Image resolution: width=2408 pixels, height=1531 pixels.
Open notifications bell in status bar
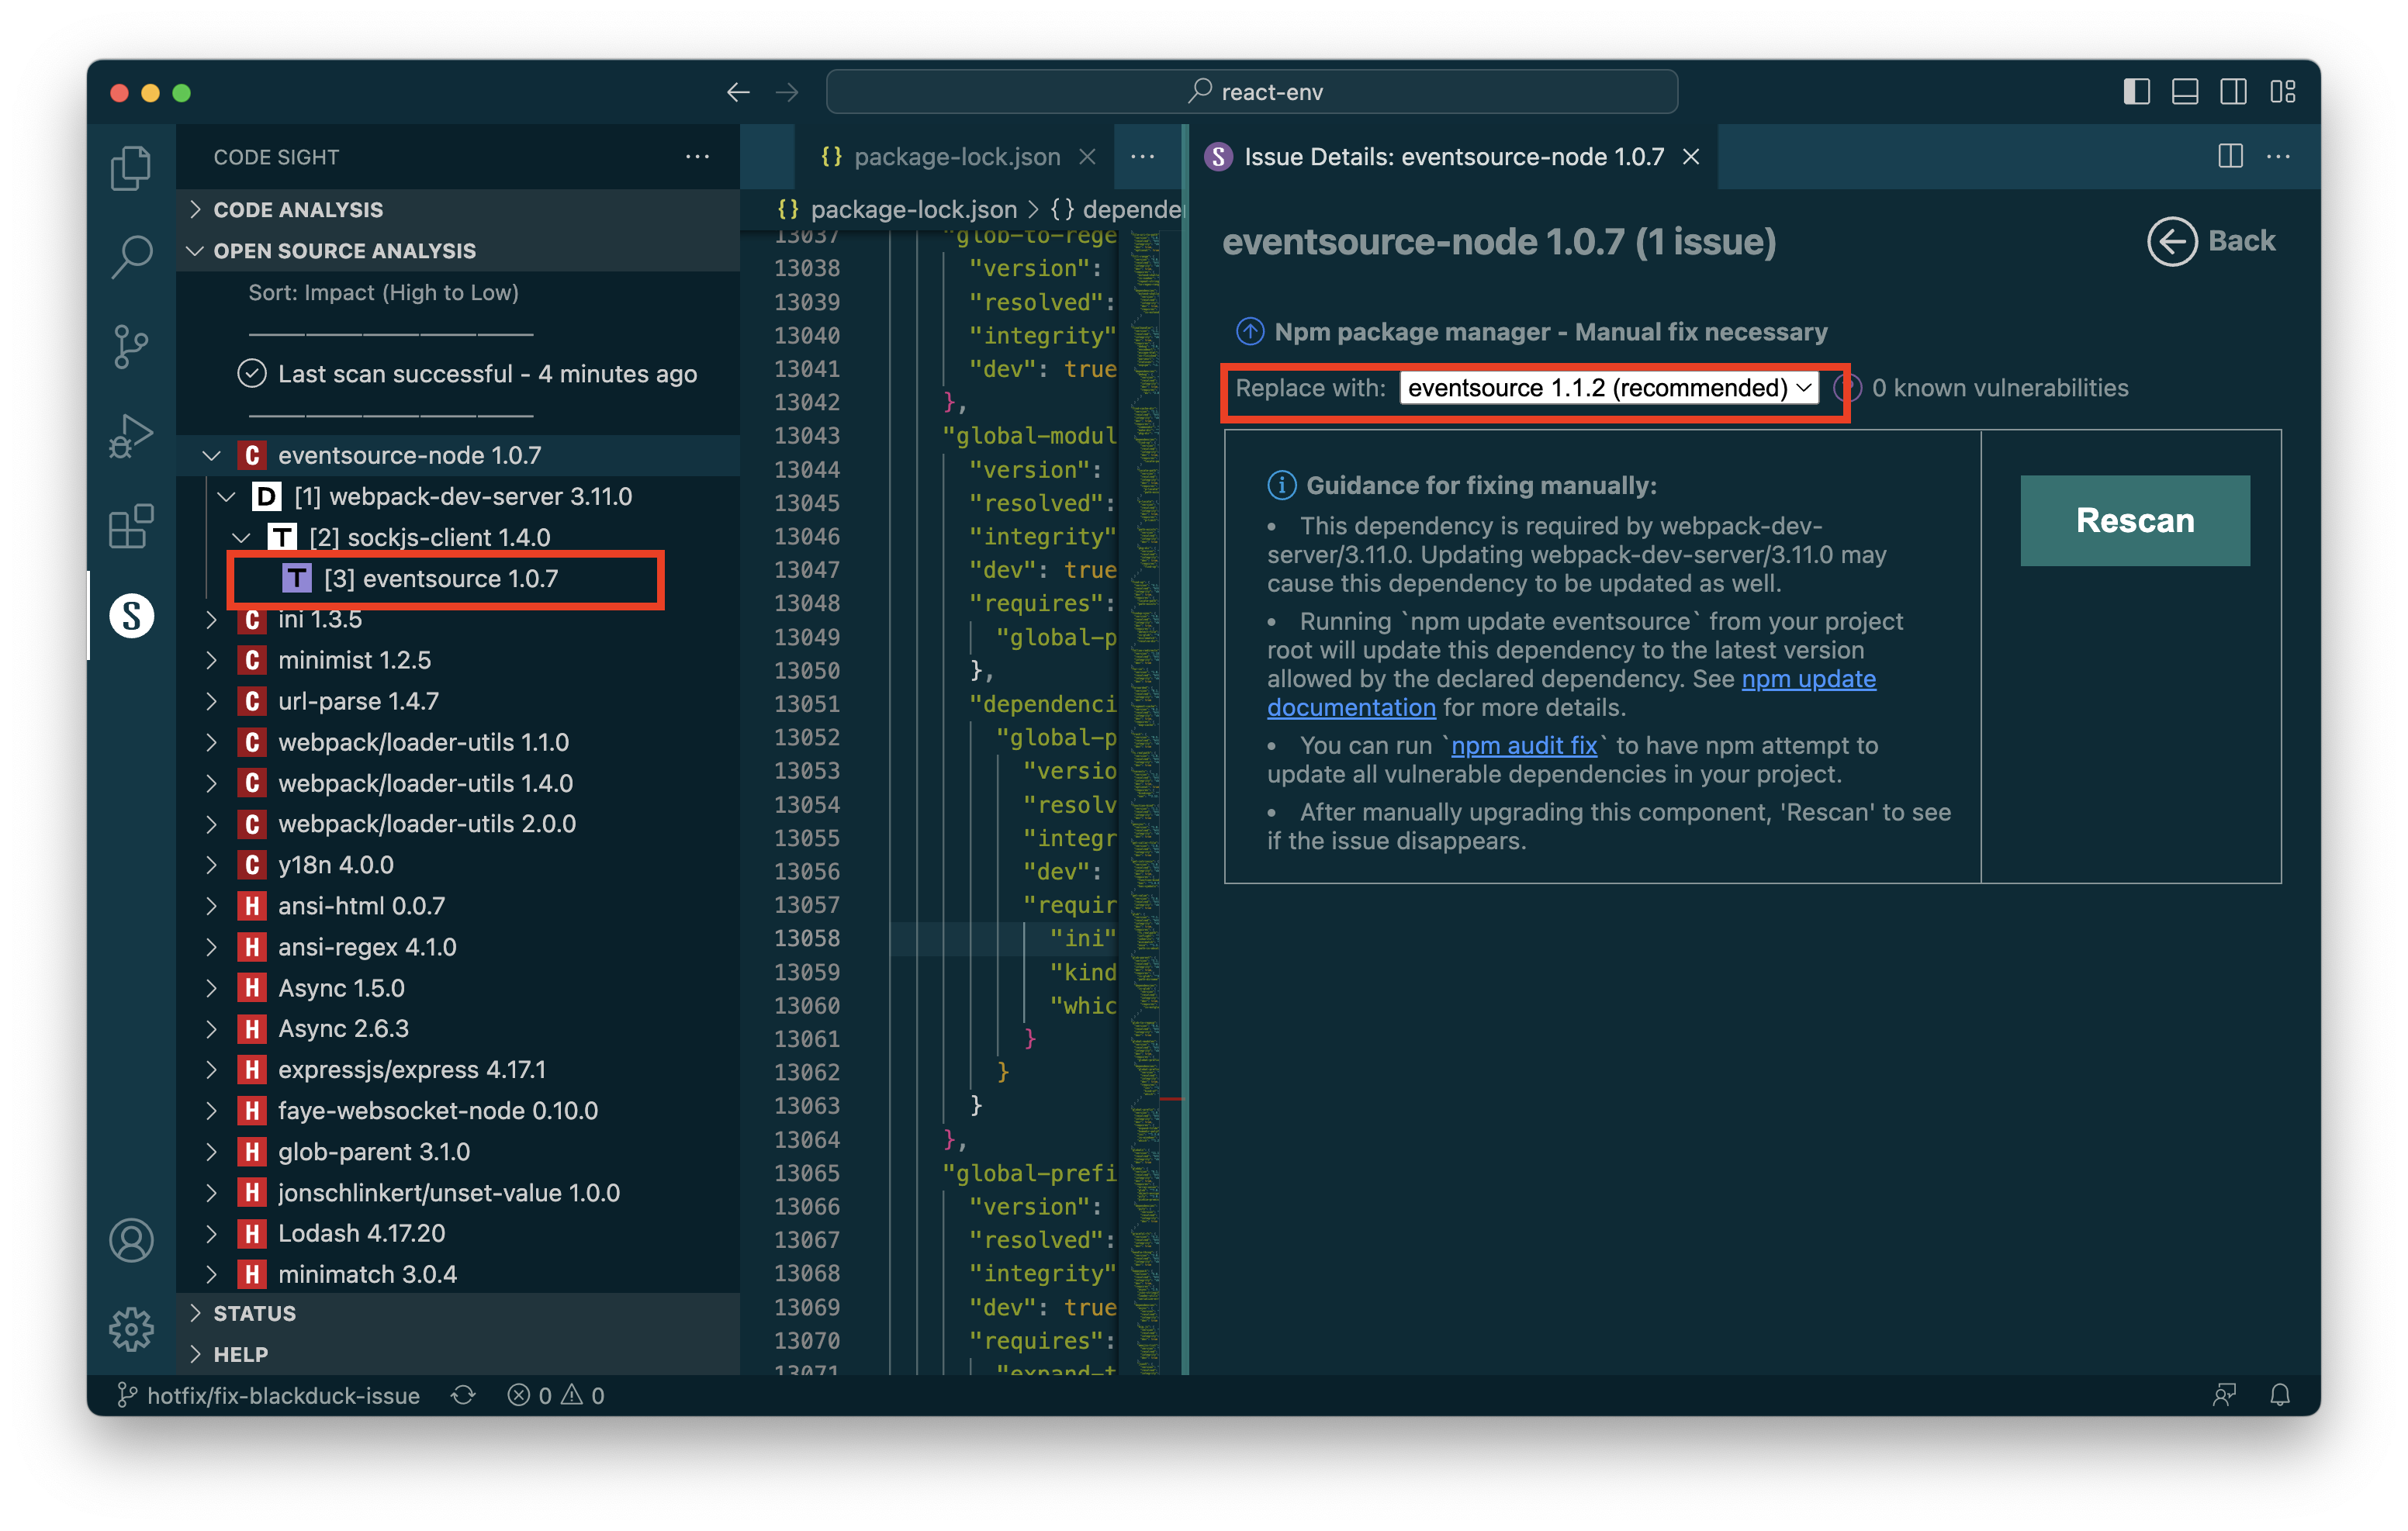pos(2279,1395)
